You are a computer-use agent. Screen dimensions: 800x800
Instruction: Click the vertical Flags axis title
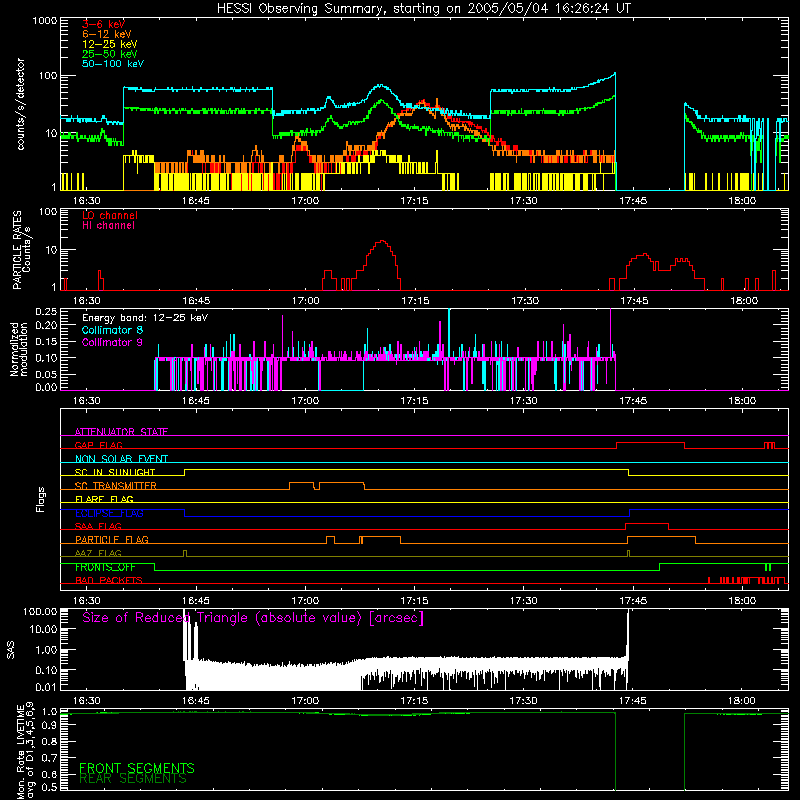[x=41, y=499]
